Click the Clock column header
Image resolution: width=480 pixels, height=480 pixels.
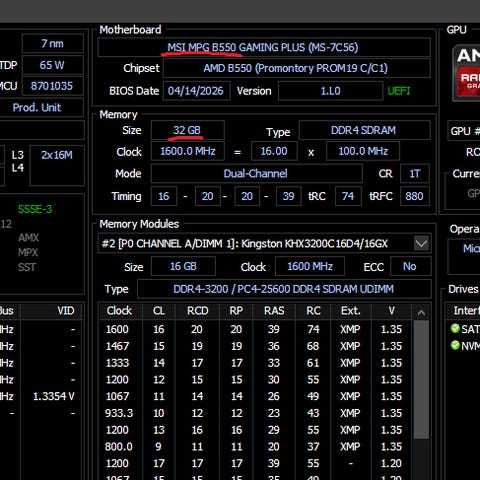pyautogui.click(x=120, y=311)
